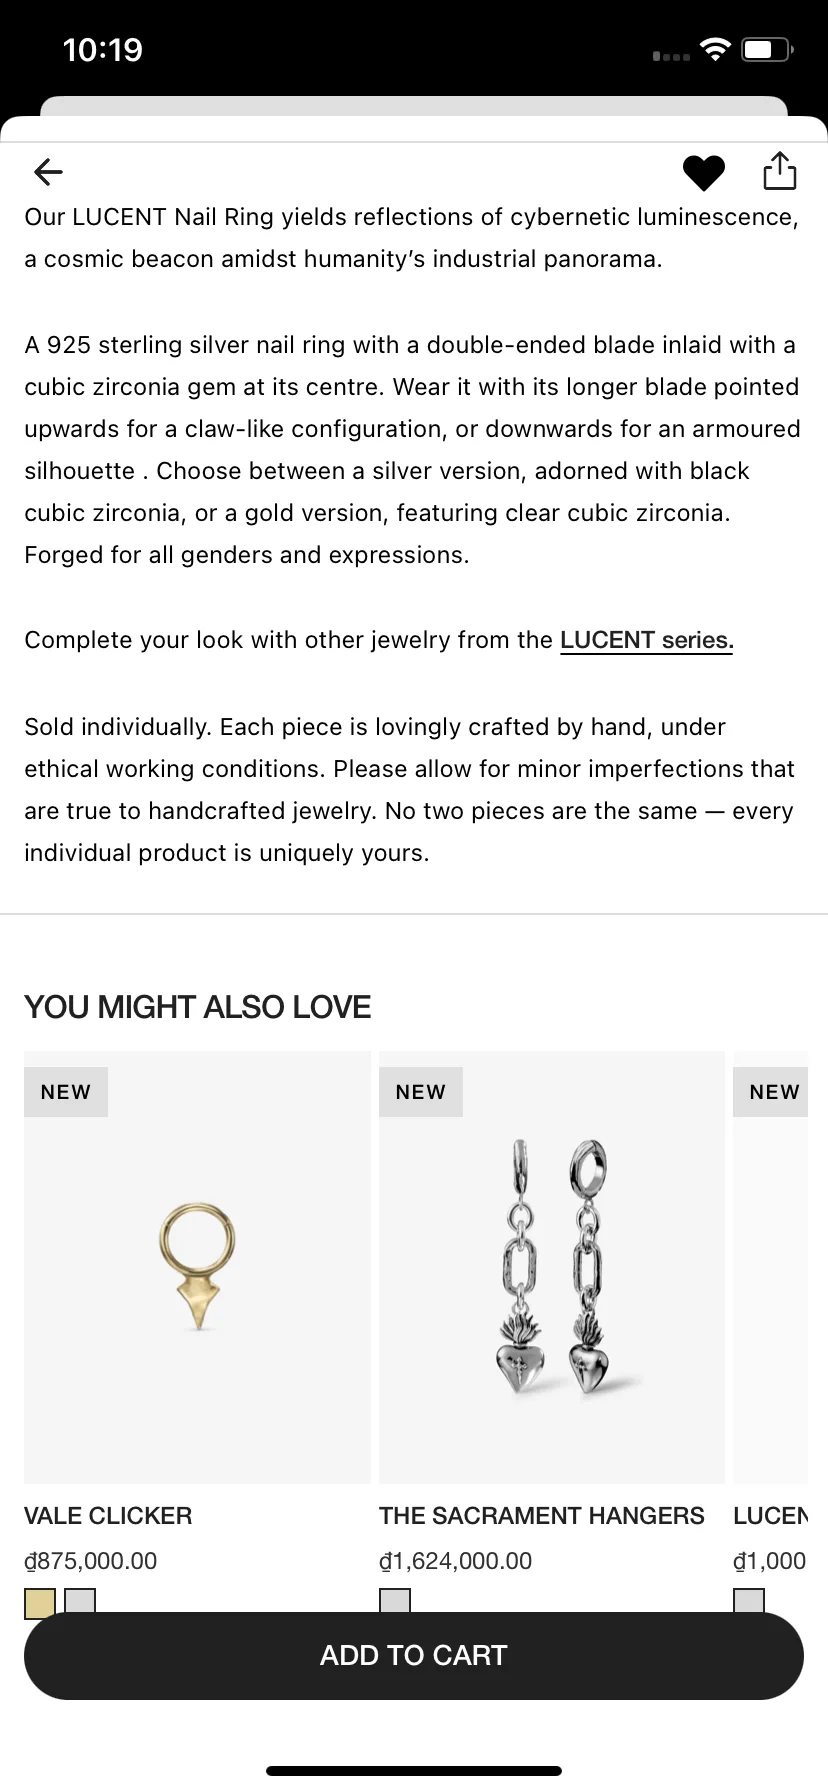Open the LUCENT series link
This screenshot has height=1792, width=828.
coord(646,640)
